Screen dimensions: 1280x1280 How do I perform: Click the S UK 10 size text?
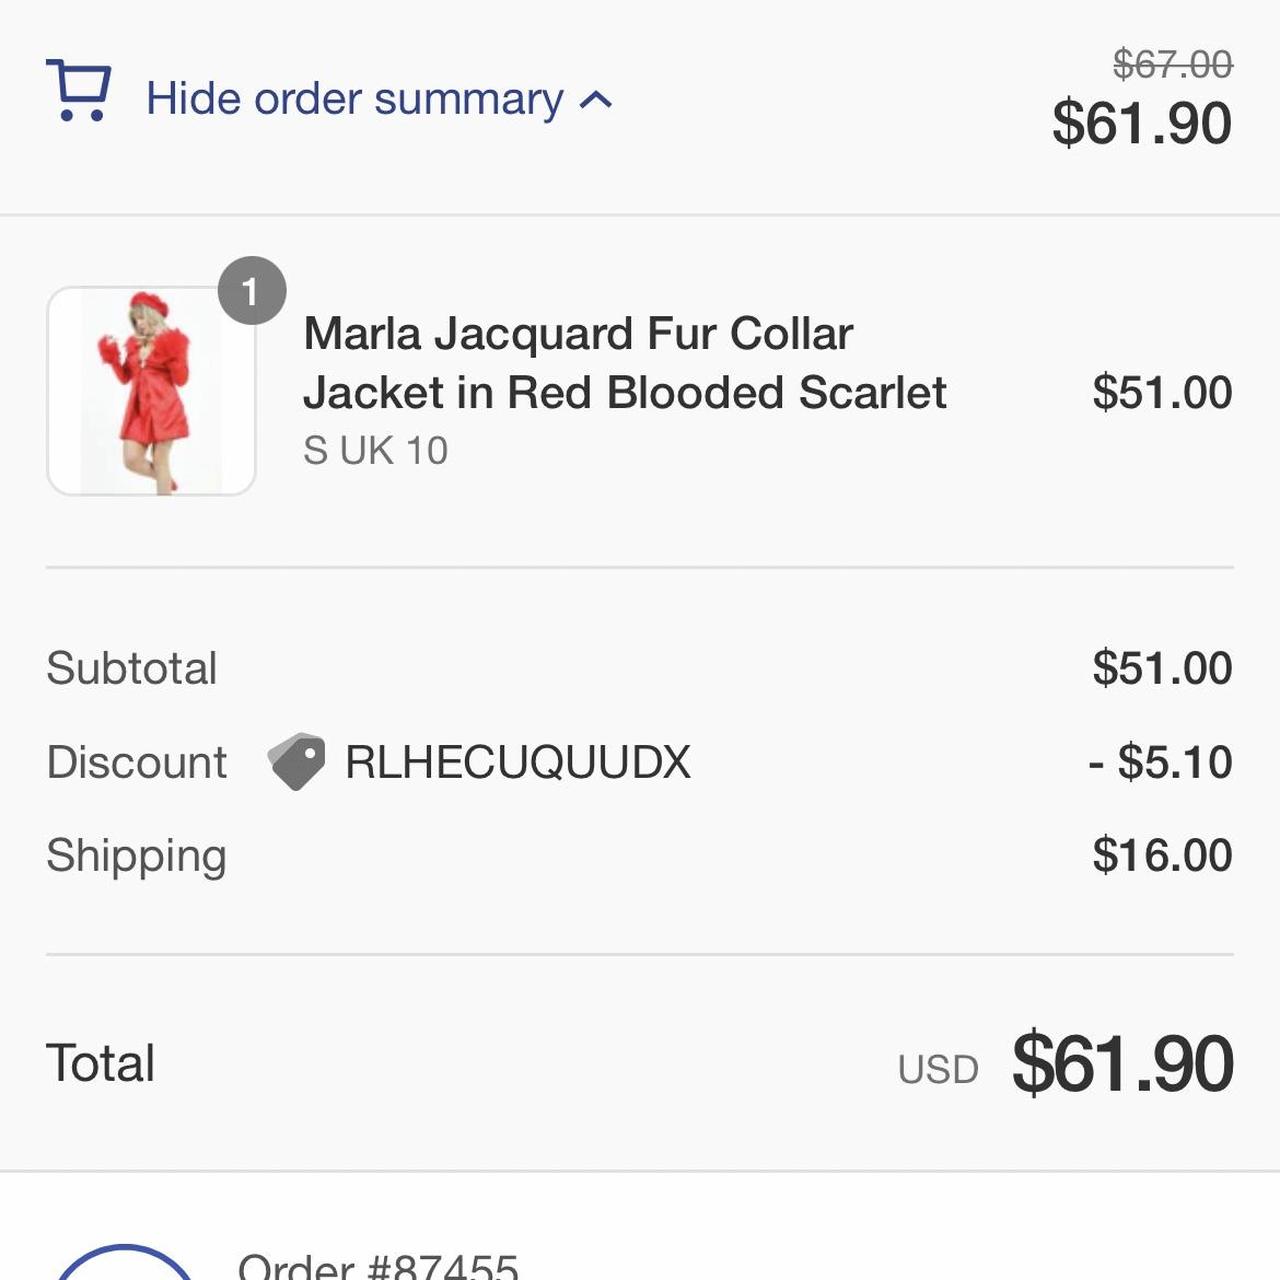pos(375,451)
